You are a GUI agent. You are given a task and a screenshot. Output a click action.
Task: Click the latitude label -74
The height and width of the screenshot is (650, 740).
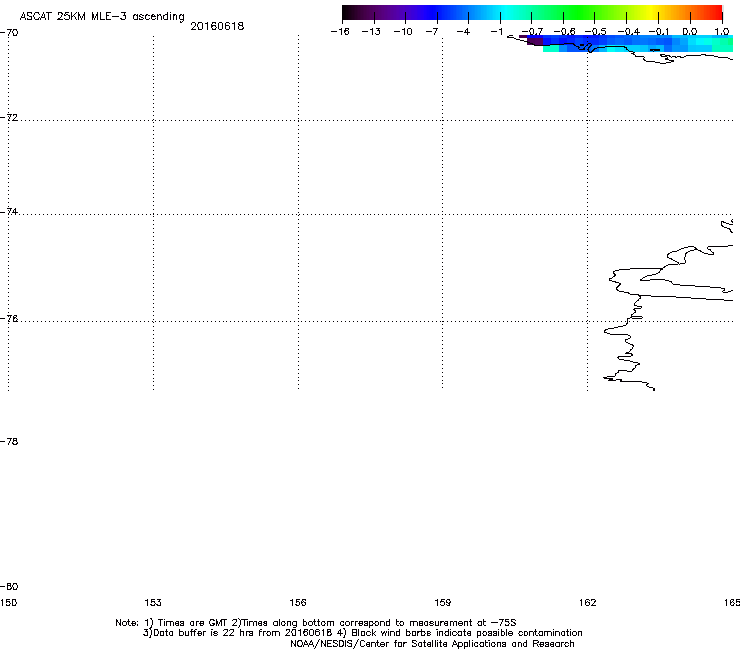point(9,211)
